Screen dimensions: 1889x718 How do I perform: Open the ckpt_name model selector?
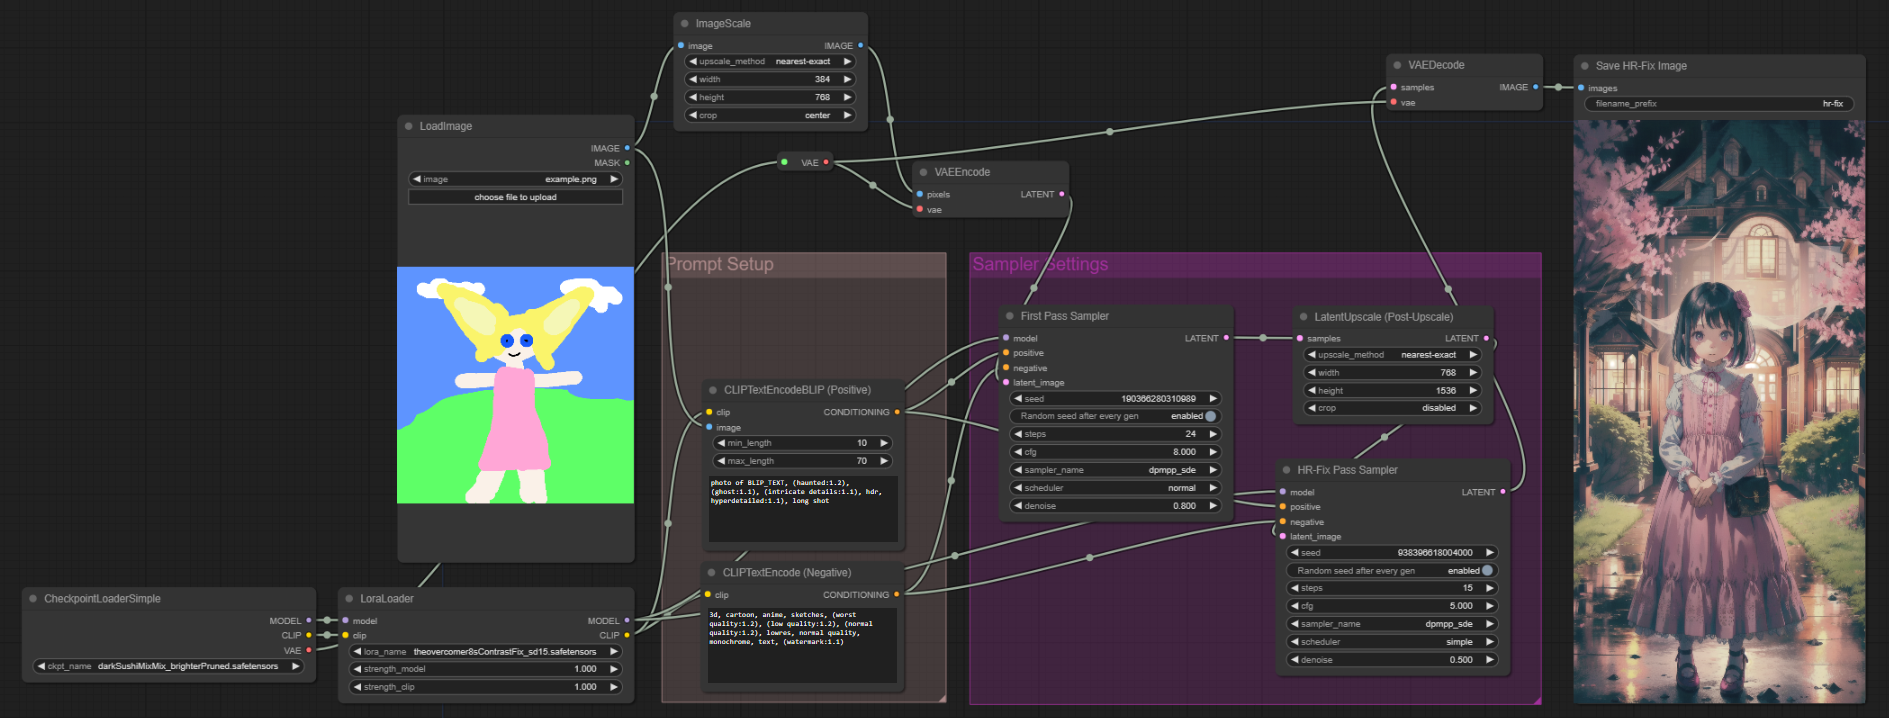(x=168, y=666)
